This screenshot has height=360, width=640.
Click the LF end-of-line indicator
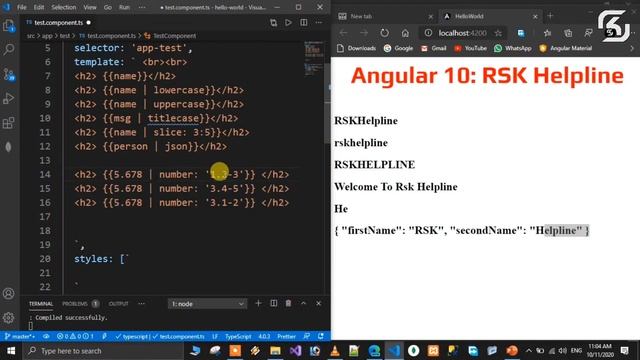click(215, 336)
